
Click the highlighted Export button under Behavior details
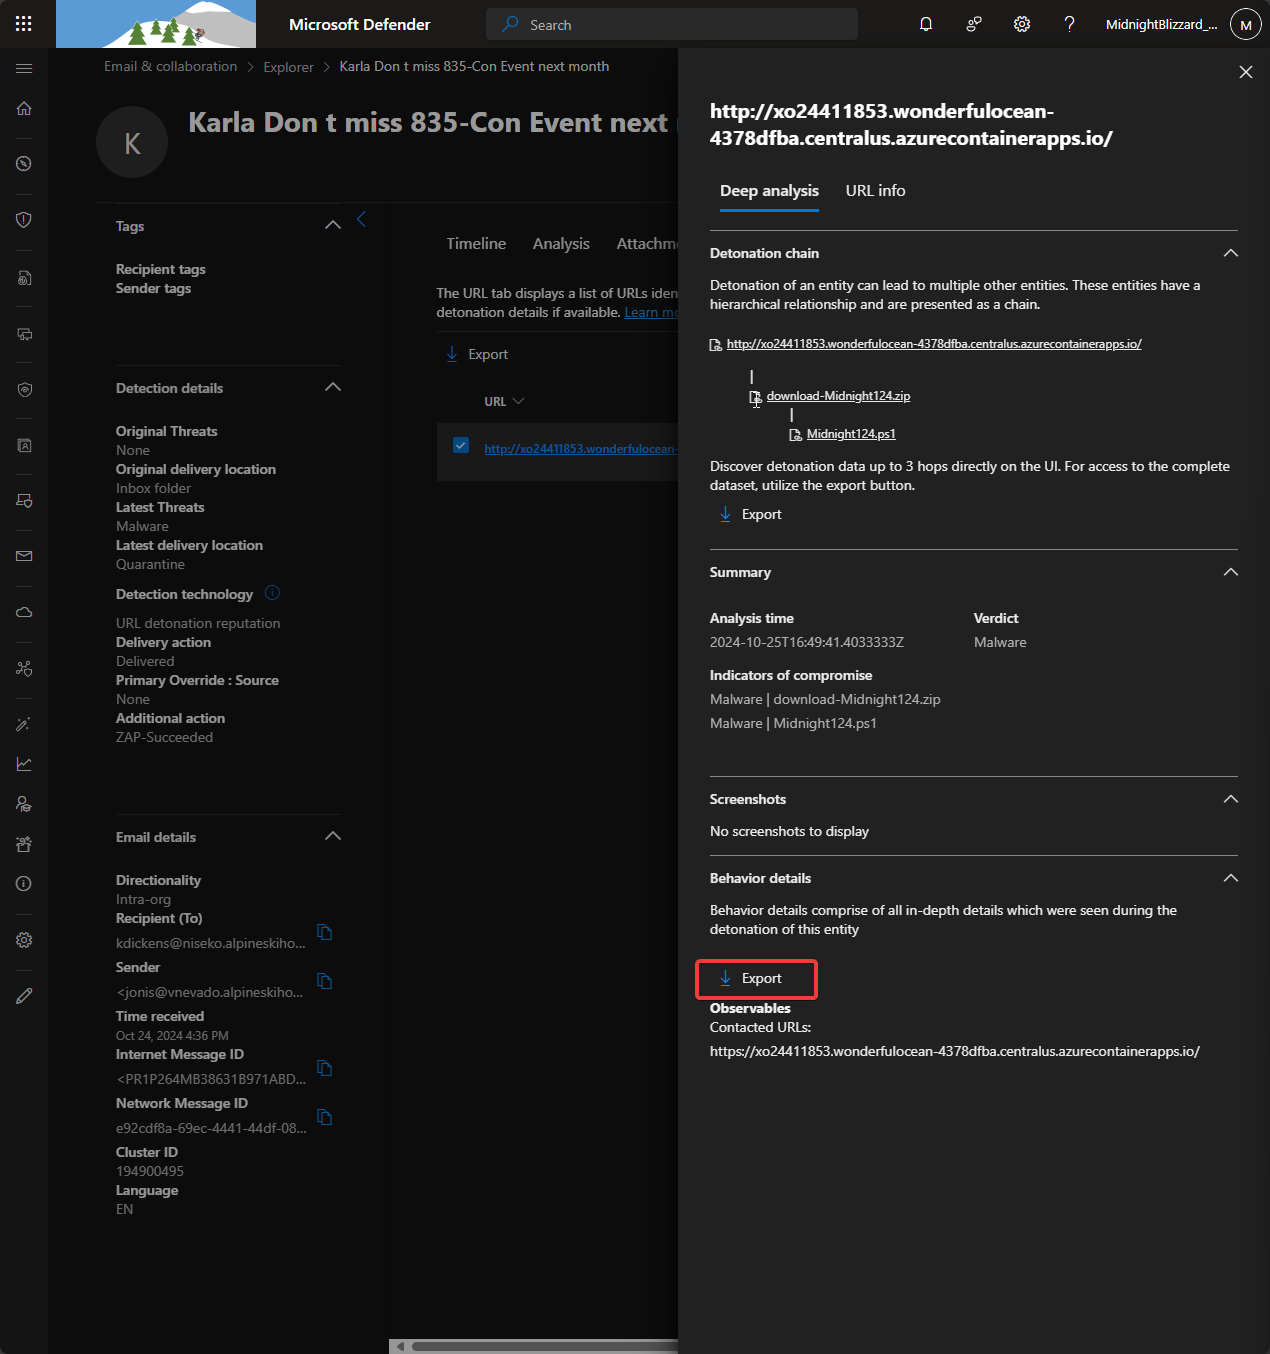756,979
